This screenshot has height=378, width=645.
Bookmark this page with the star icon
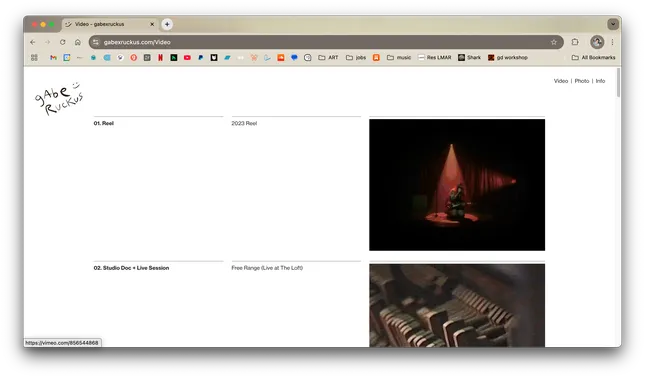coord(554,42)
